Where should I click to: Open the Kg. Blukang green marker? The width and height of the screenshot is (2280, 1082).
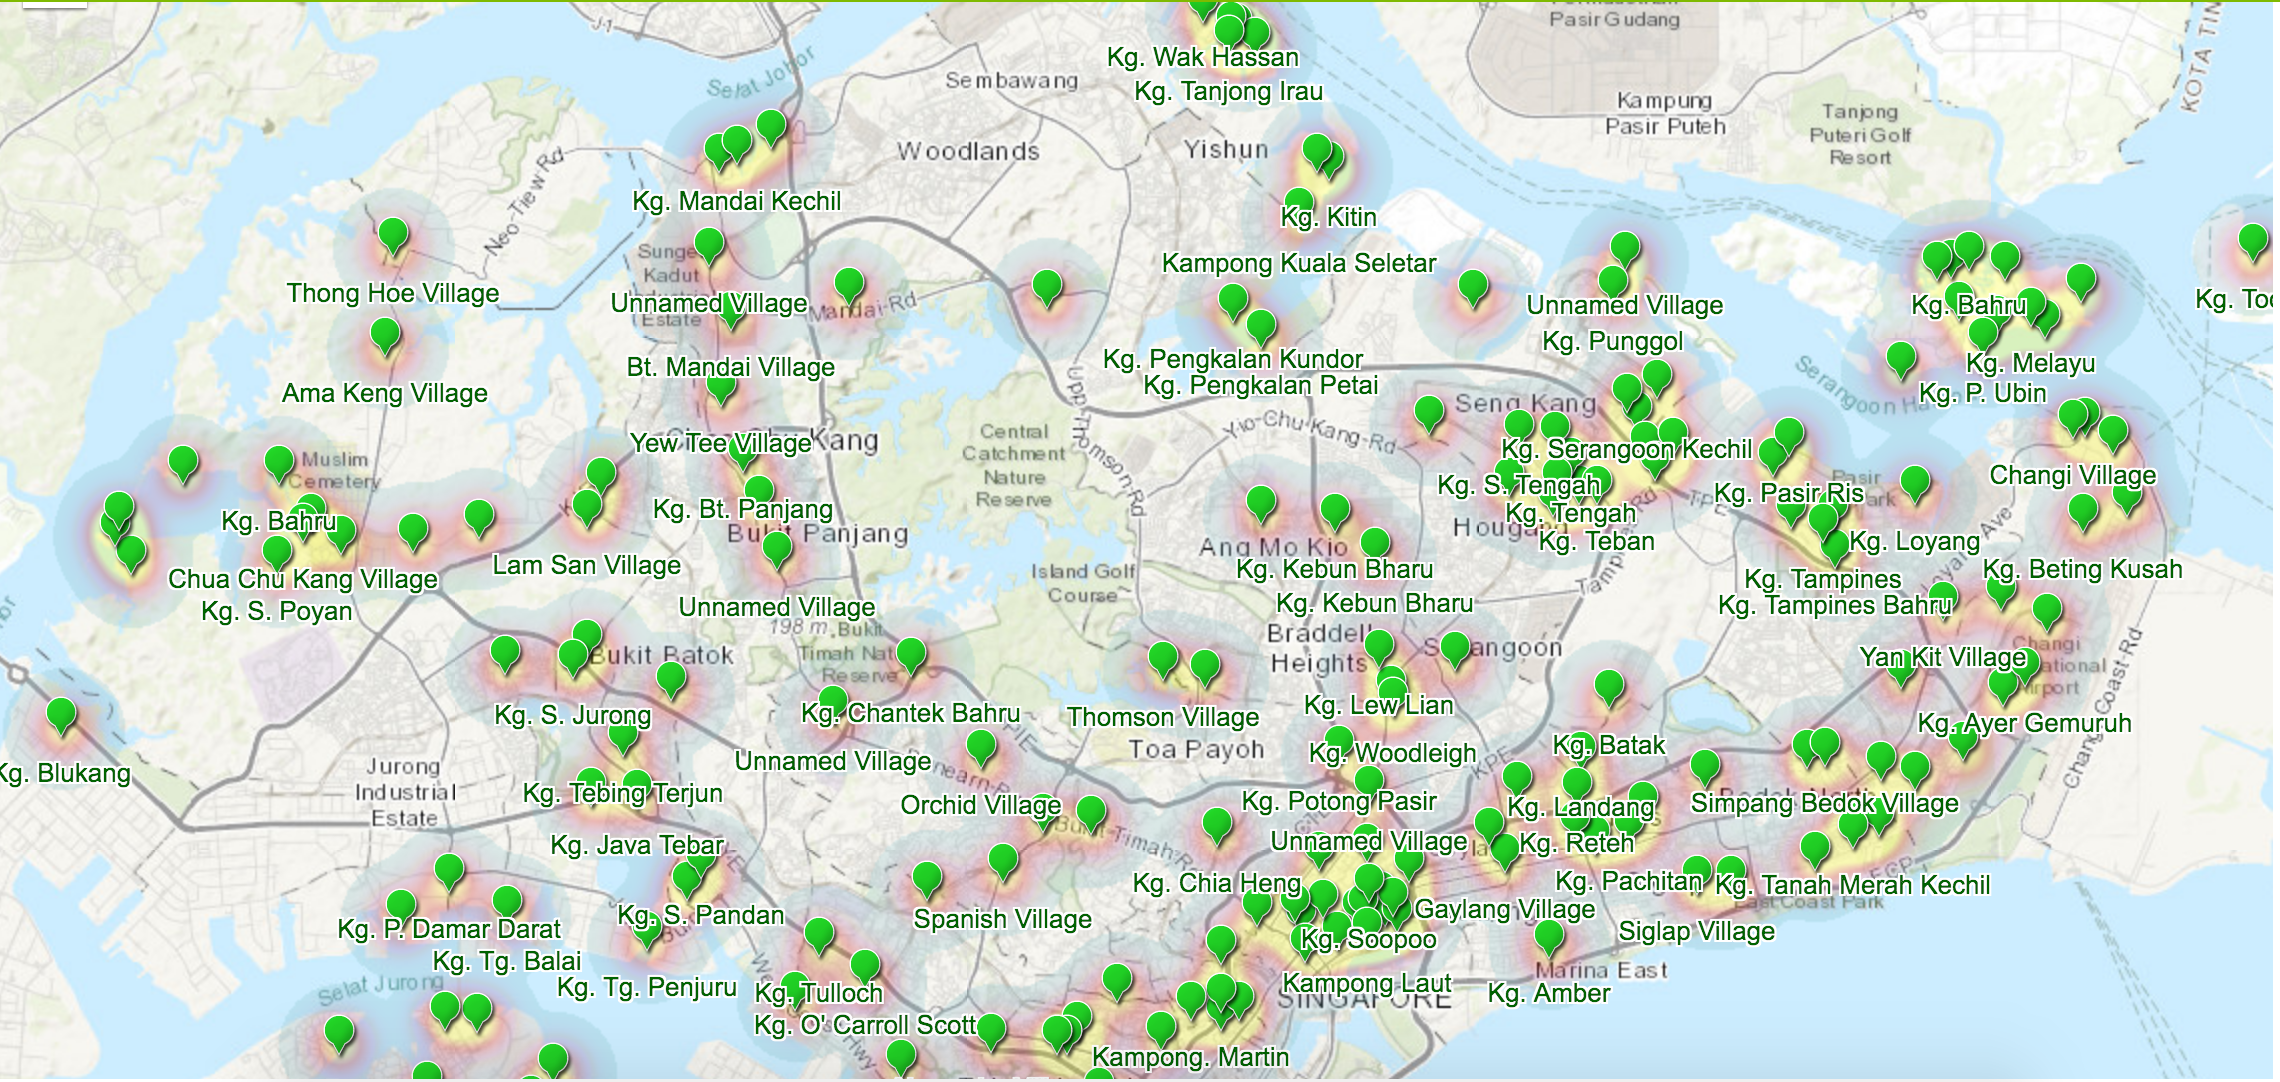pos(61,714)
